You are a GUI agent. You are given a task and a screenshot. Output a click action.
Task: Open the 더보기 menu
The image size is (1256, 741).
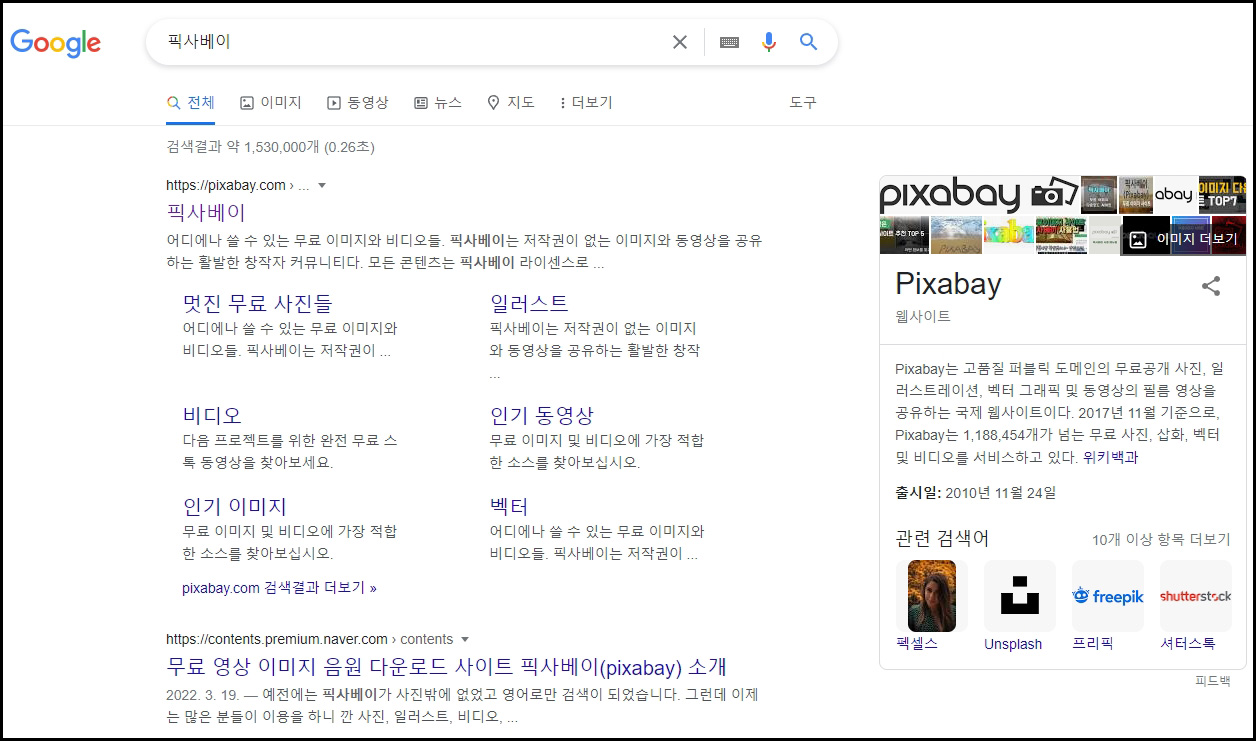[x=586, y=102]
